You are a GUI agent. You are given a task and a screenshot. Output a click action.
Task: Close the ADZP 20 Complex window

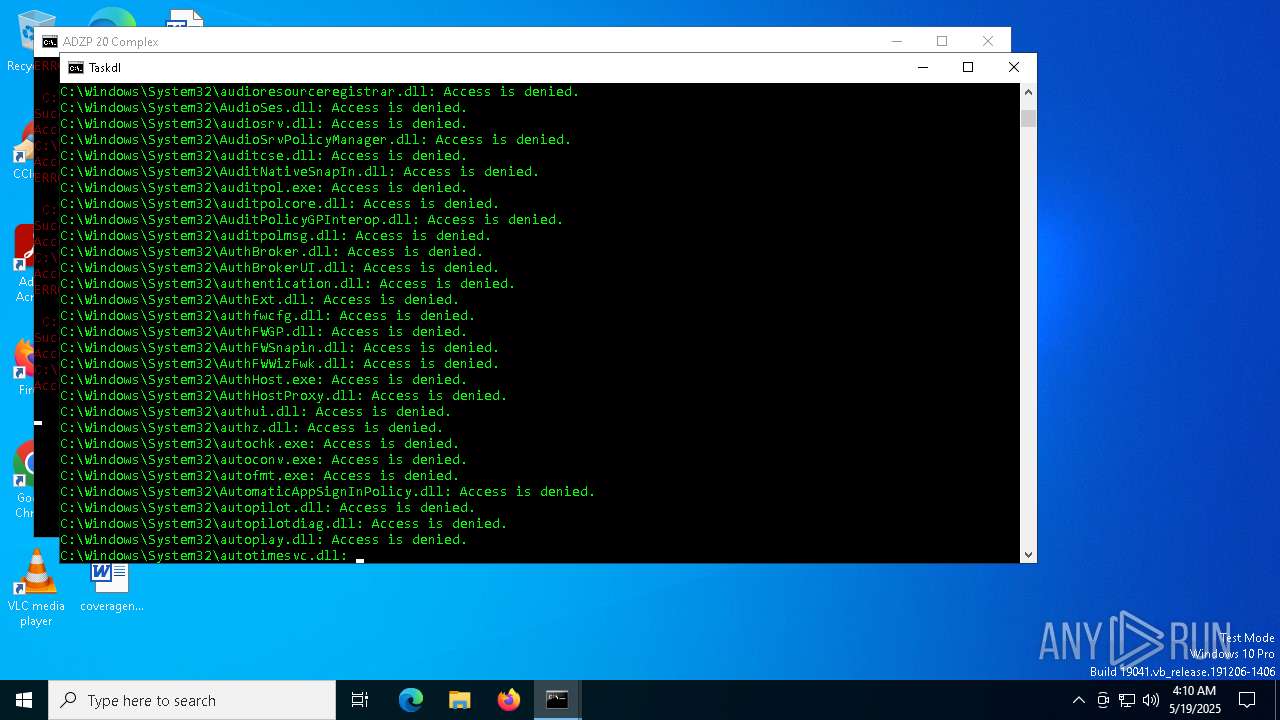(x=988, y=41)
